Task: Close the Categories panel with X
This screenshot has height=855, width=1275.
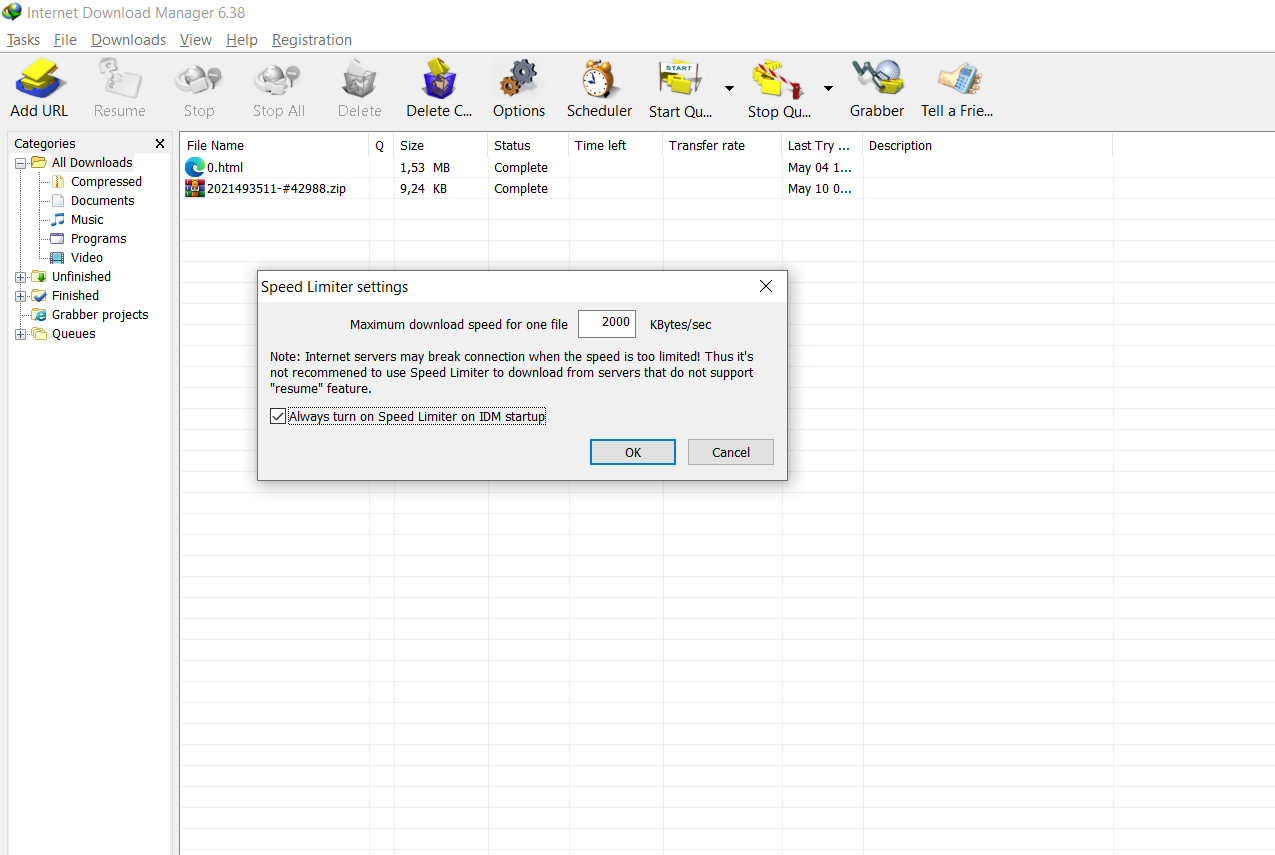Action: [160, 144]
